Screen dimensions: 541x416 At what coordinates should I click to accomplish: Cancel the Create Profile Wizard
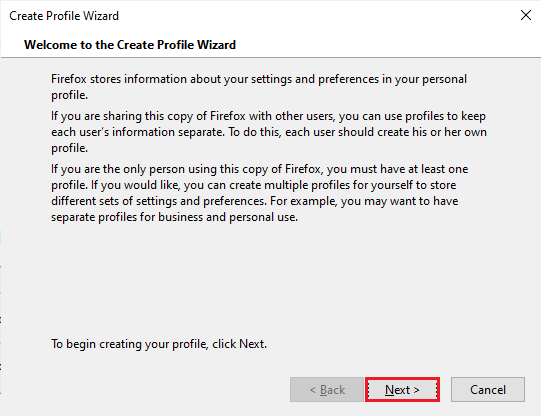pos(488,389)
